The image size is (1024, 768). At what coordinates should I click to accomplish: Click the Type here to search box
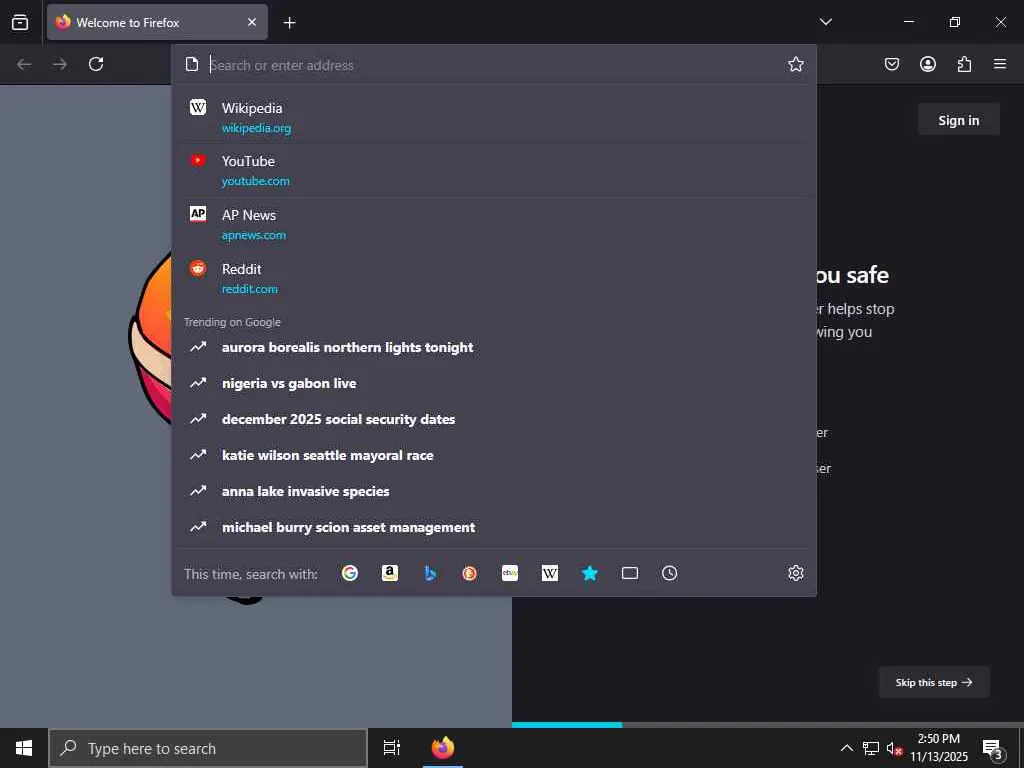click(208, 748)
